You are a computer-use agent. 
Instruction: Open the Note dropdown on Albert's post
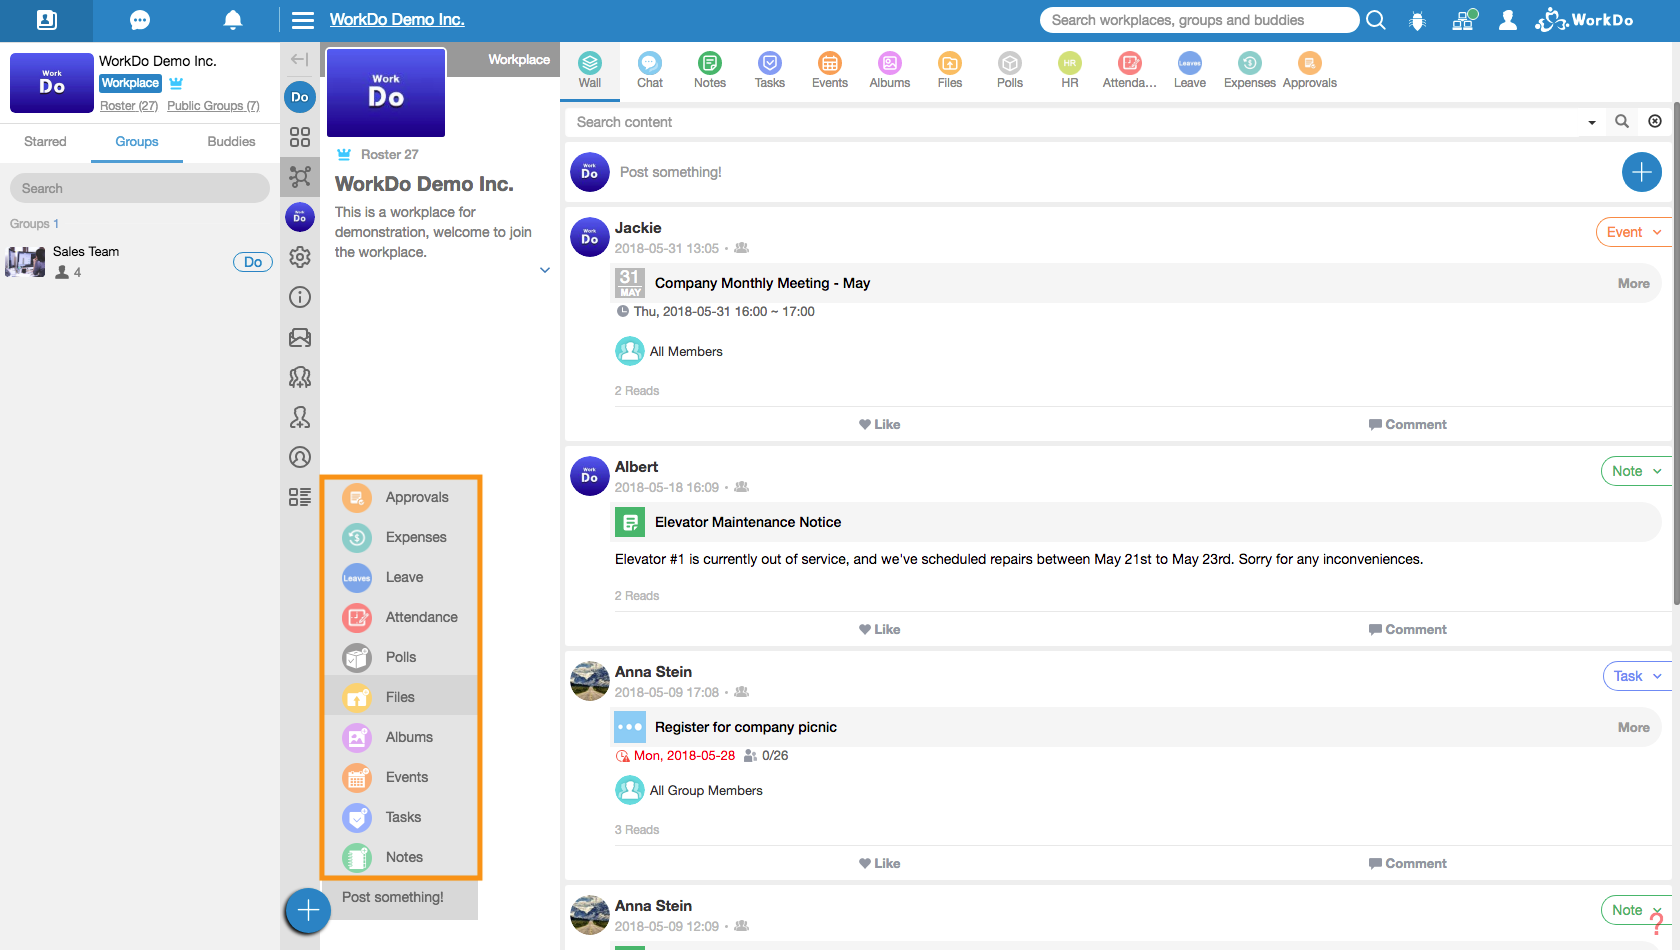click(x=1636, y=471)
